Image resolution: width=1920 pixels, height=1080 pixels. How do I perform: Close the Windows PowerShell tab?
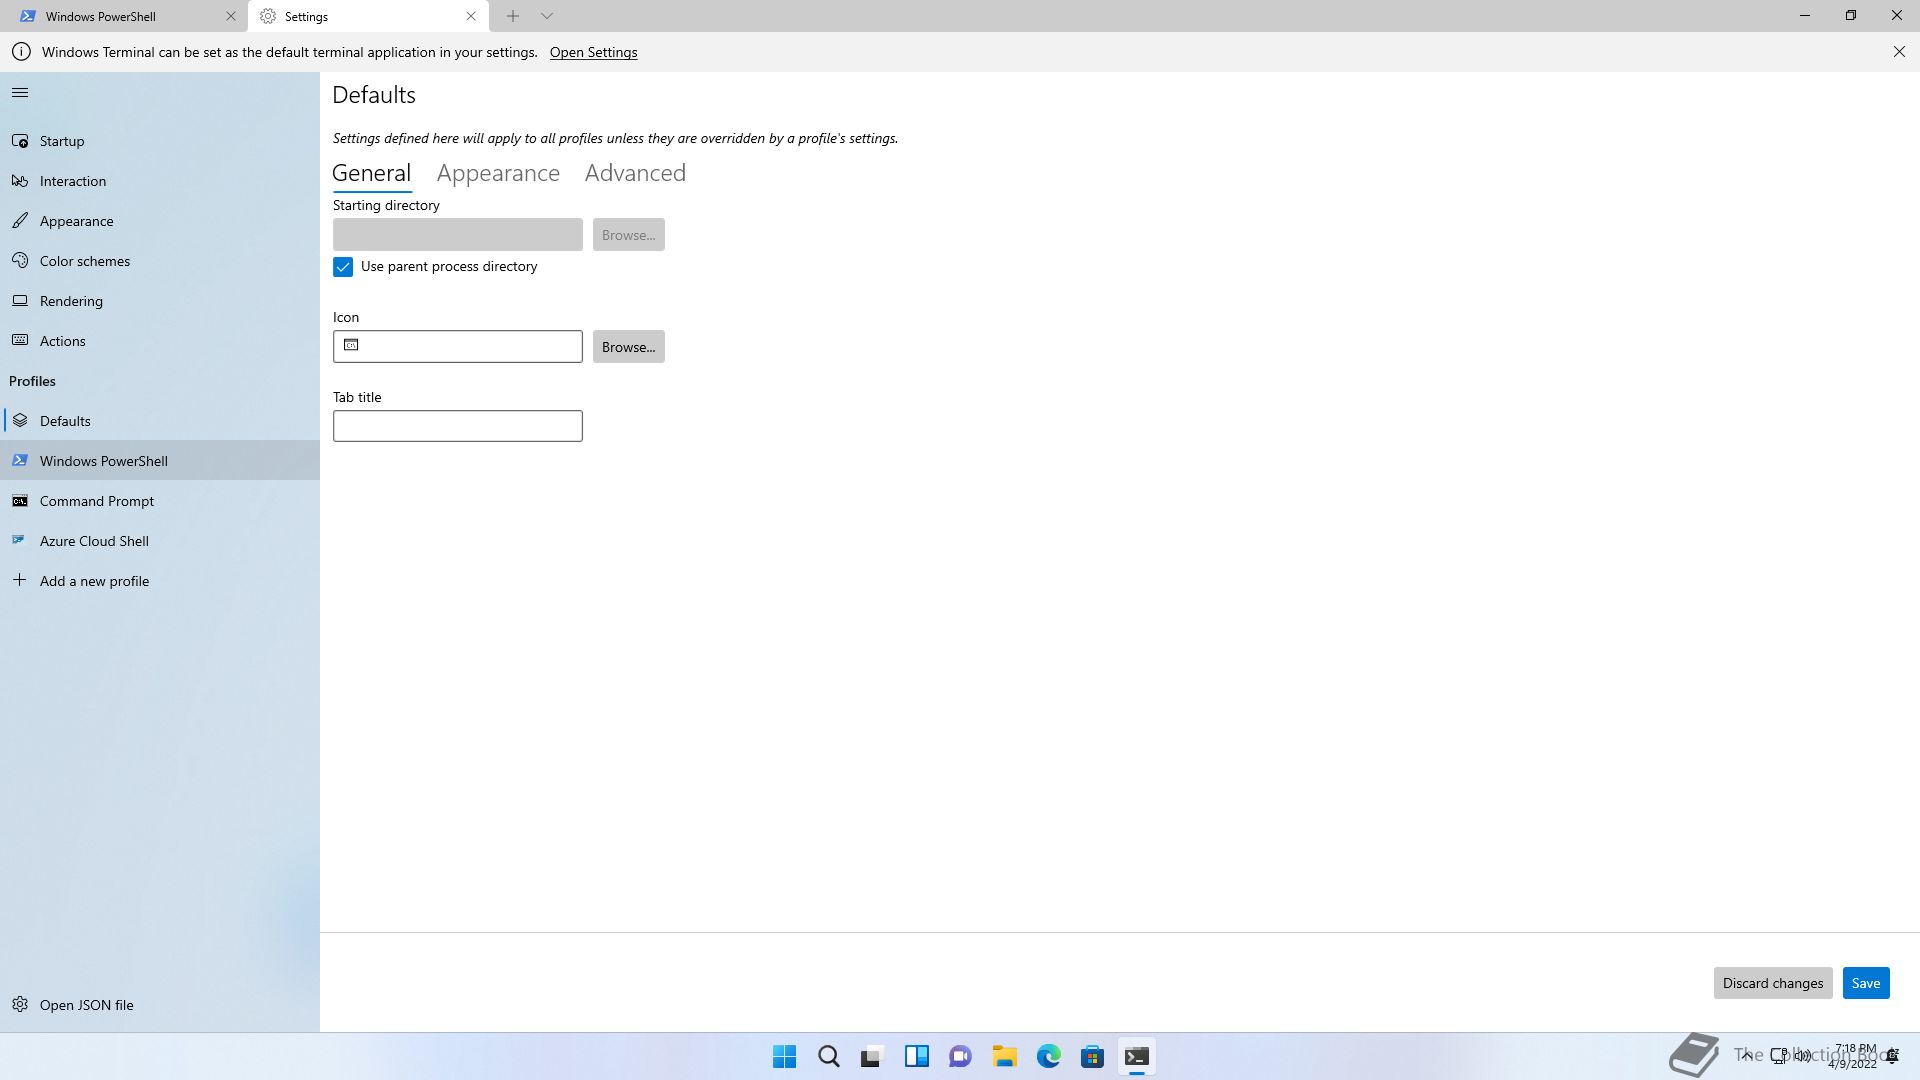point(231,16)
